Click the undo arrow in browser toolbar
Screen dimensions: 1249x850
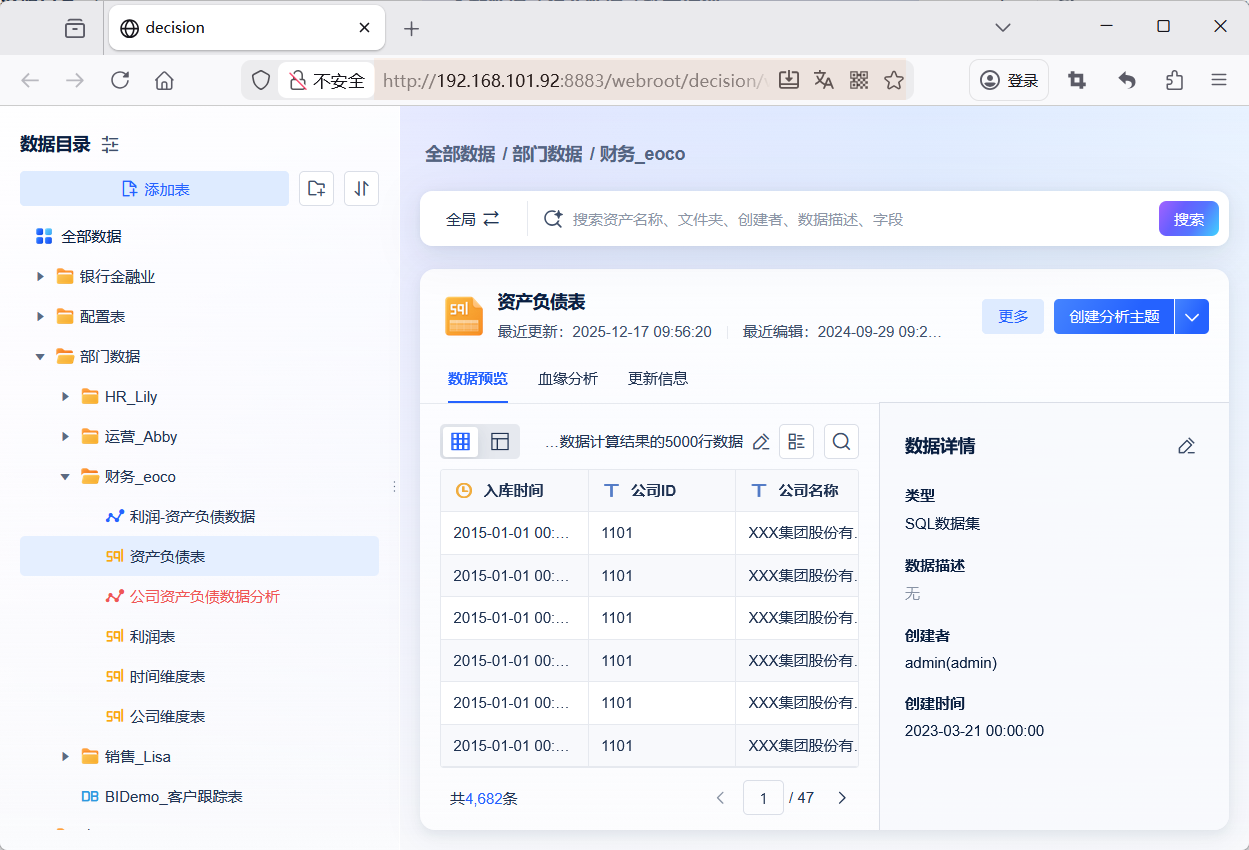1127,80
